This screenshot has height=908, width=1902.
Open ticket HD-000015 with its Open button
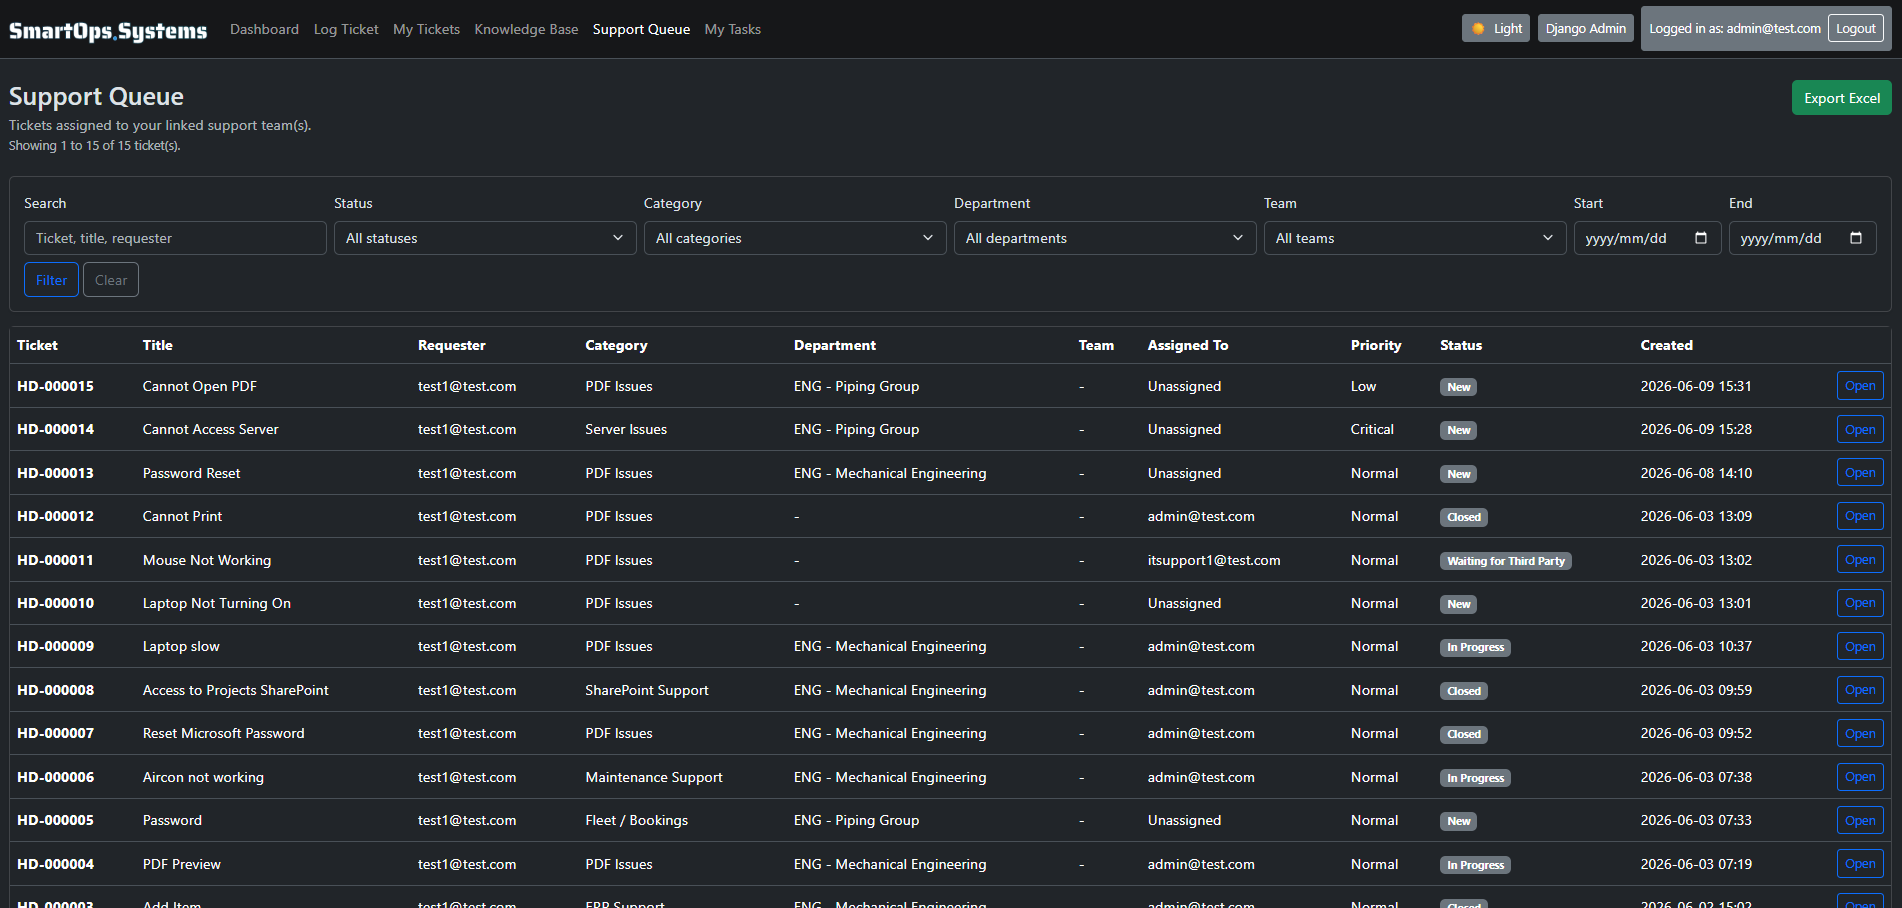click(x=1860, y=386)
